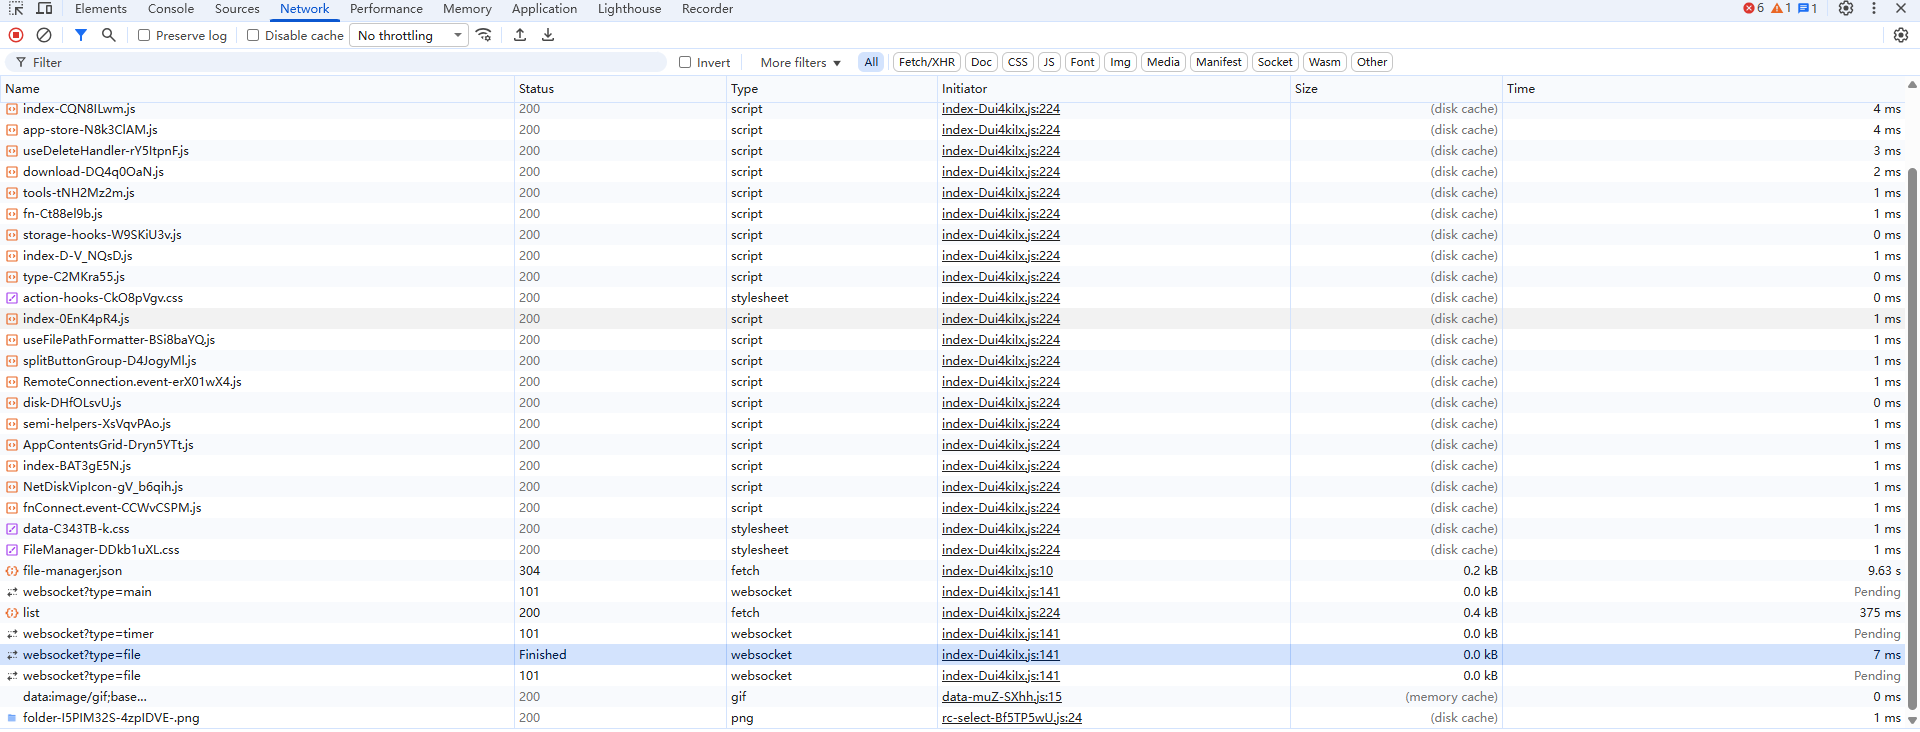Click stylesheet icon beside data-C343TB-k.css
This screenshot has height=732, width=1920.
click(12, 529)
